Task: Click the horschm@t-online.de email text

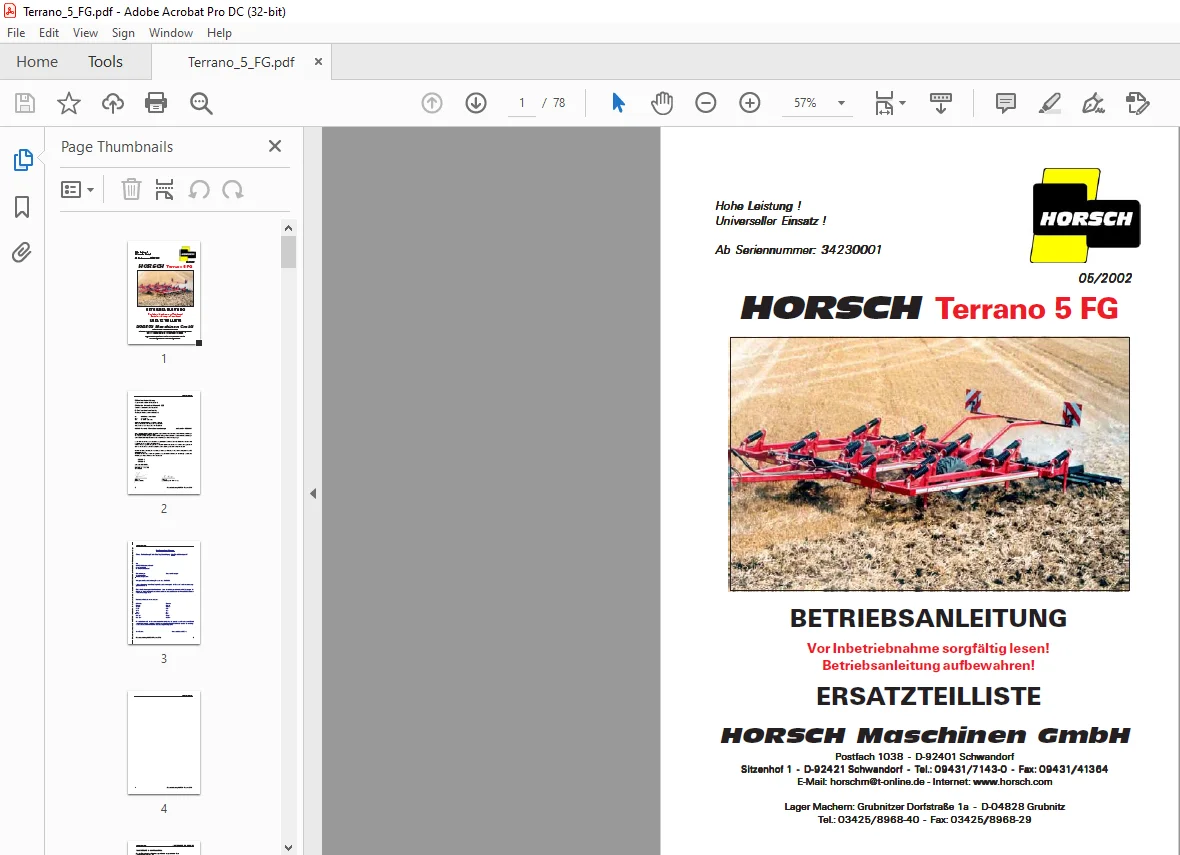Action: [x=877, y=781]
